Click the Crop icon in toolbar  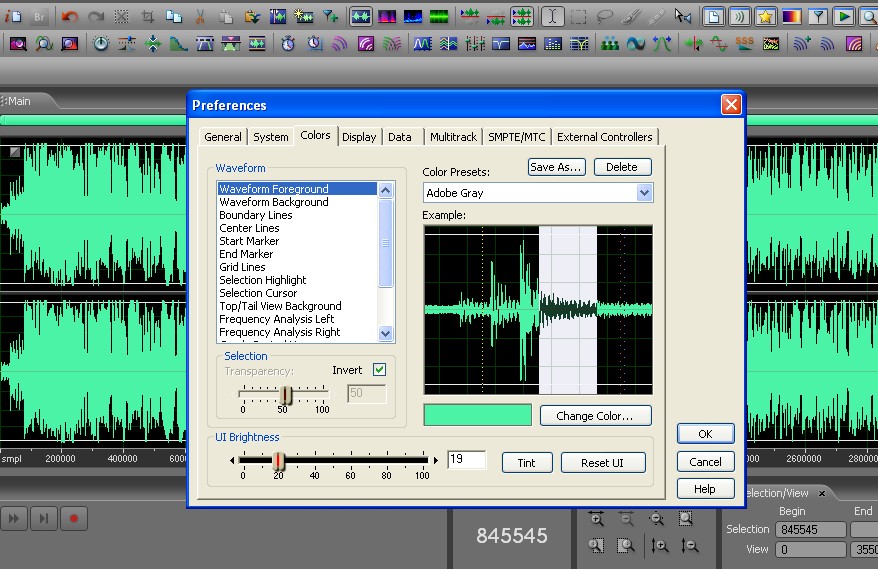point(147,17)
